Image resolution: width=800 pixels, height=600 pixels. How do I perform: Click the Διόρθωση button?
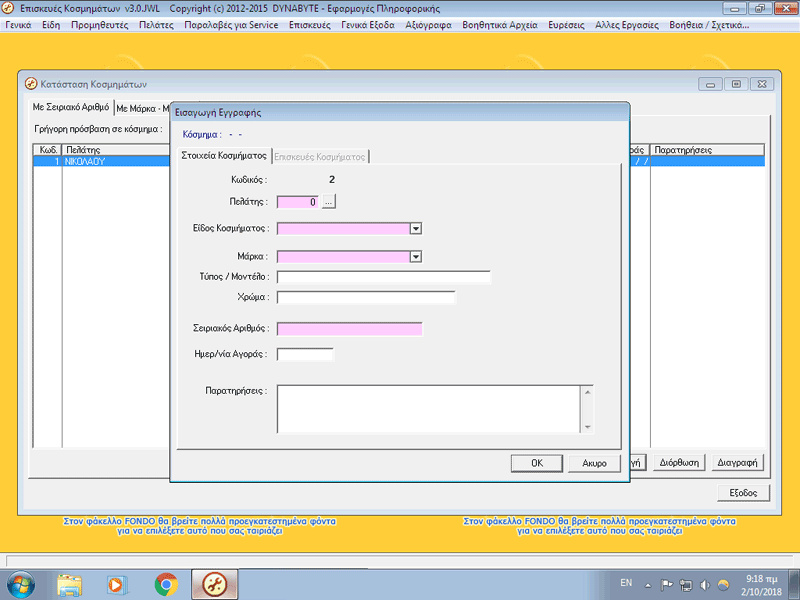coord(679,463)
